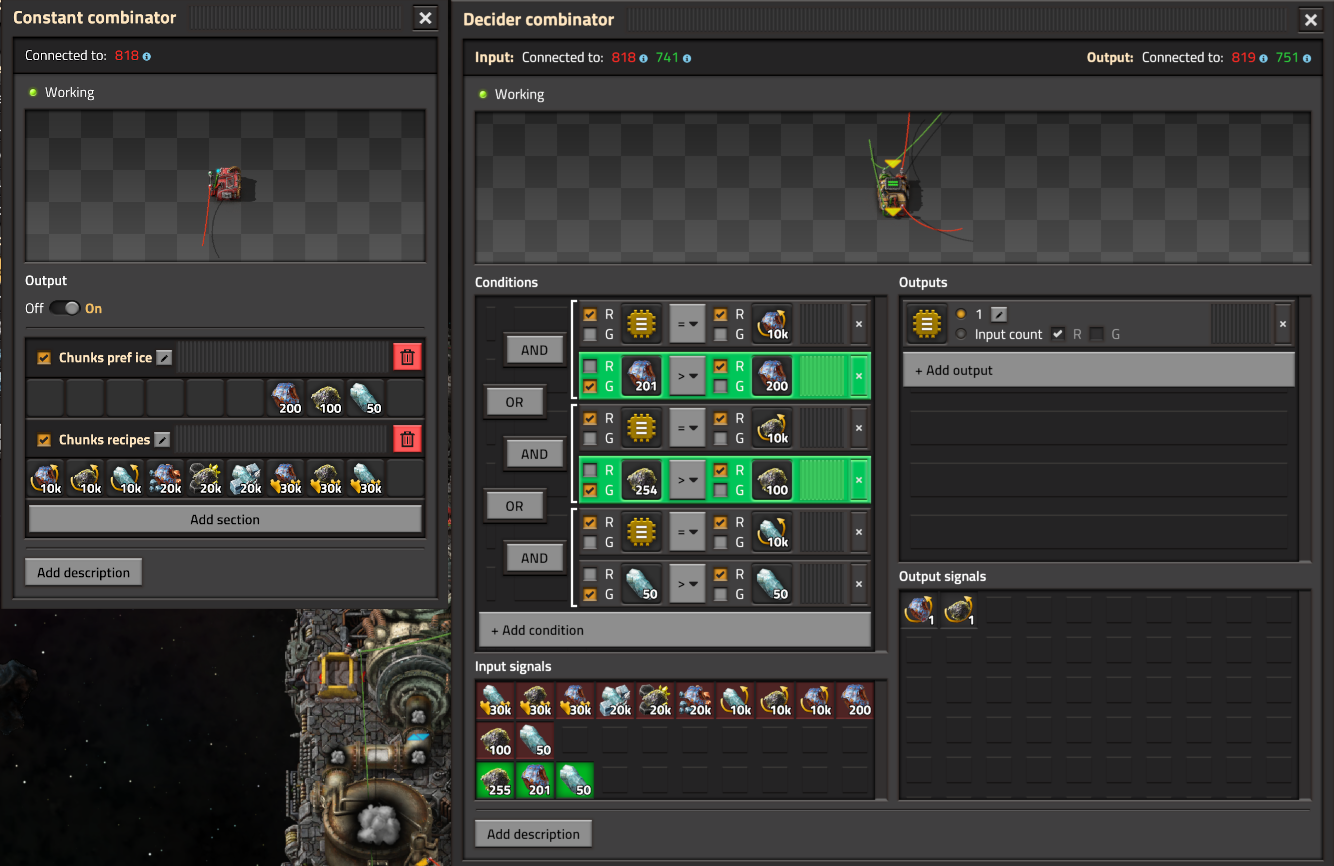Image resolution: width=1334 pixels, height=866 pixels.
Task: Toggle red wire checkbox left of the 254 signal
Action: [590, 470]
